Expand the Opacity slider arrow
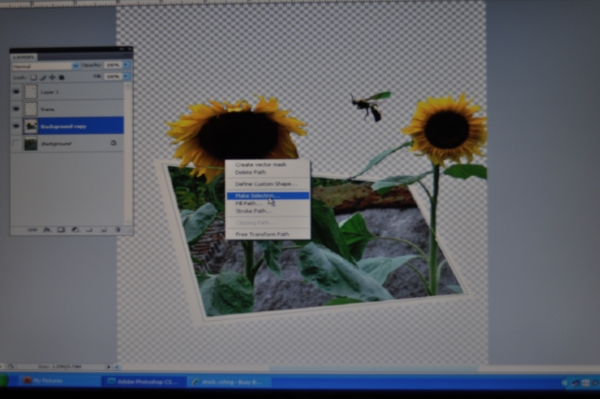The width and height of the screenshot is (600, 399). 126,65
